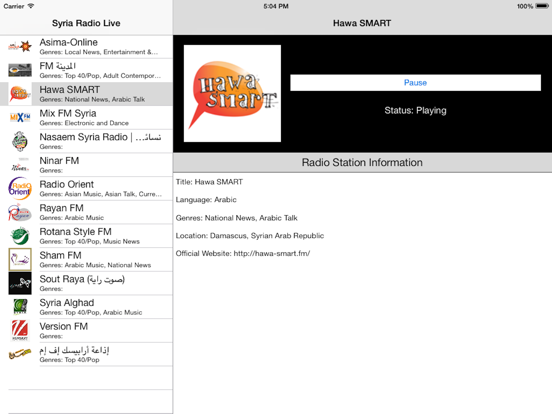This screenshot has height=414, width=552.
Task: Click the large Hawa SMART artwork
Action: click(x=232, y=93)
